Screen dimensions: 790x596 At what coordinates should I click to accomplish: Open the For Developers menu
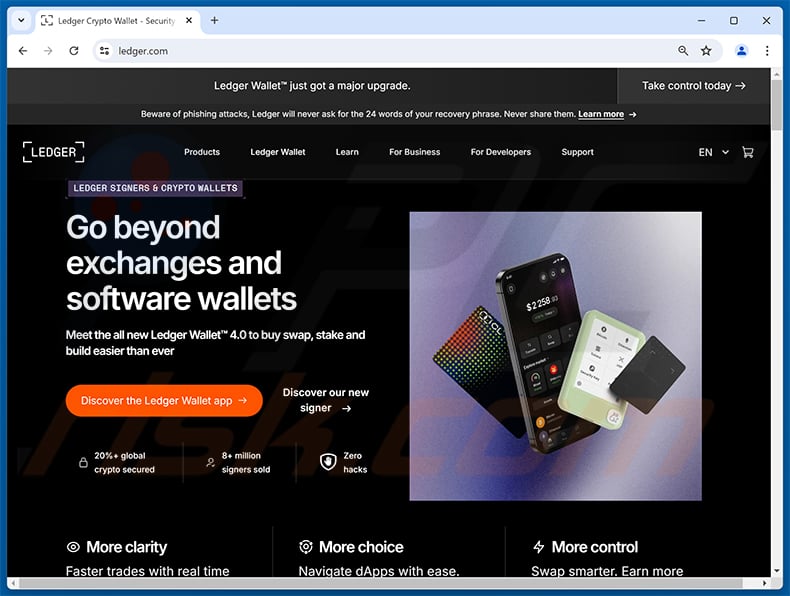click(501, 152)
